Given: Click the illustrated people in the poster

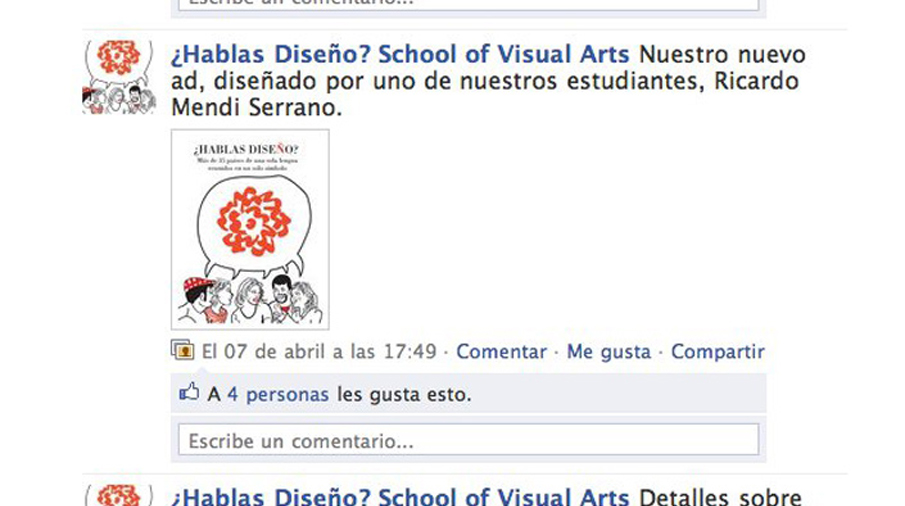Looking at the screenshot, I should click(250, 299).
